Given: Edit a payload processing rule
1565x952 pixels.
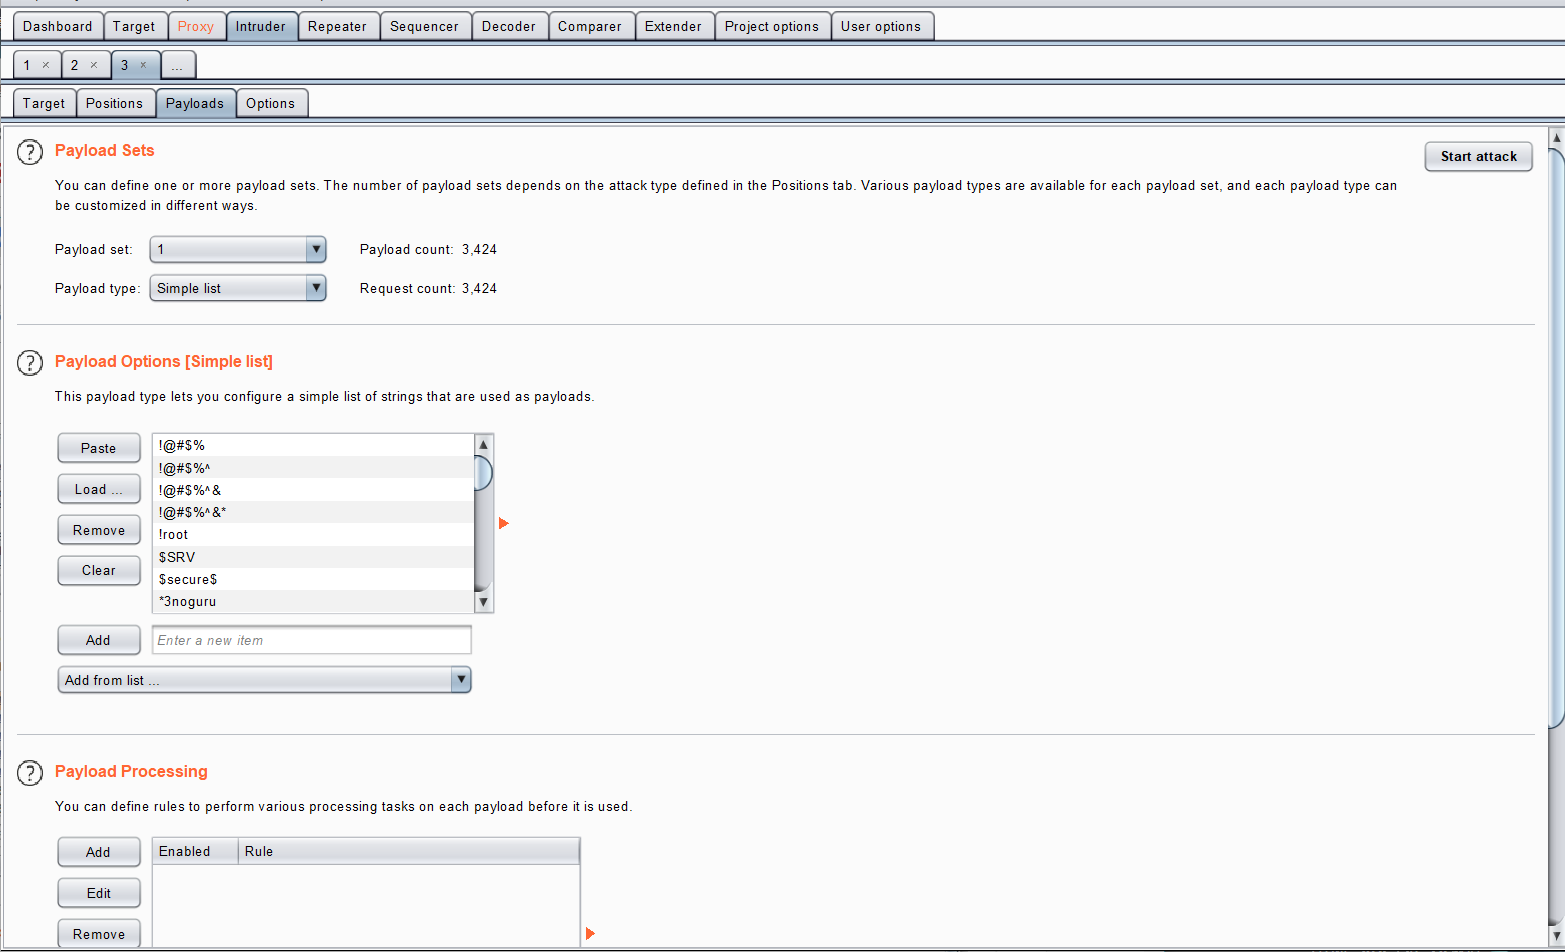Looking at the screenshot, I should (x=99, y=893).
